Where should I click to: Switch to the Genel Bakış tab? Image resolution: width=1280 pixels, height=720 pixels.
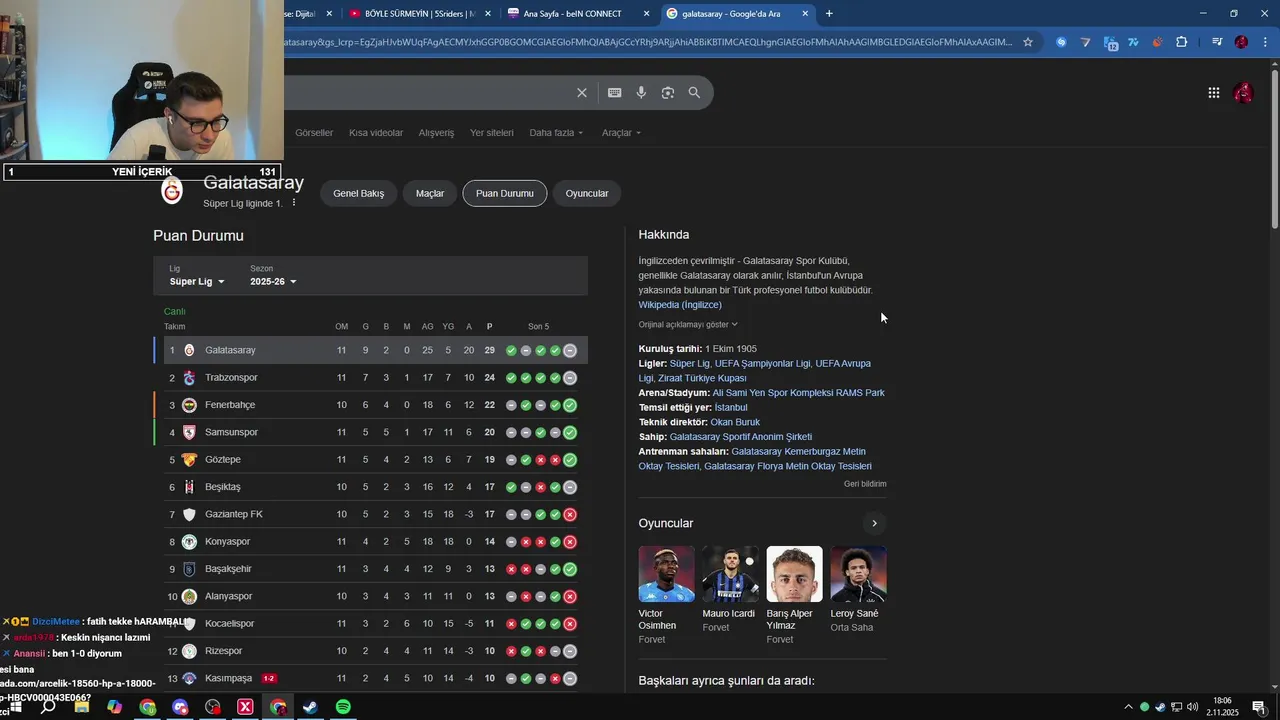tap(358, 193)
